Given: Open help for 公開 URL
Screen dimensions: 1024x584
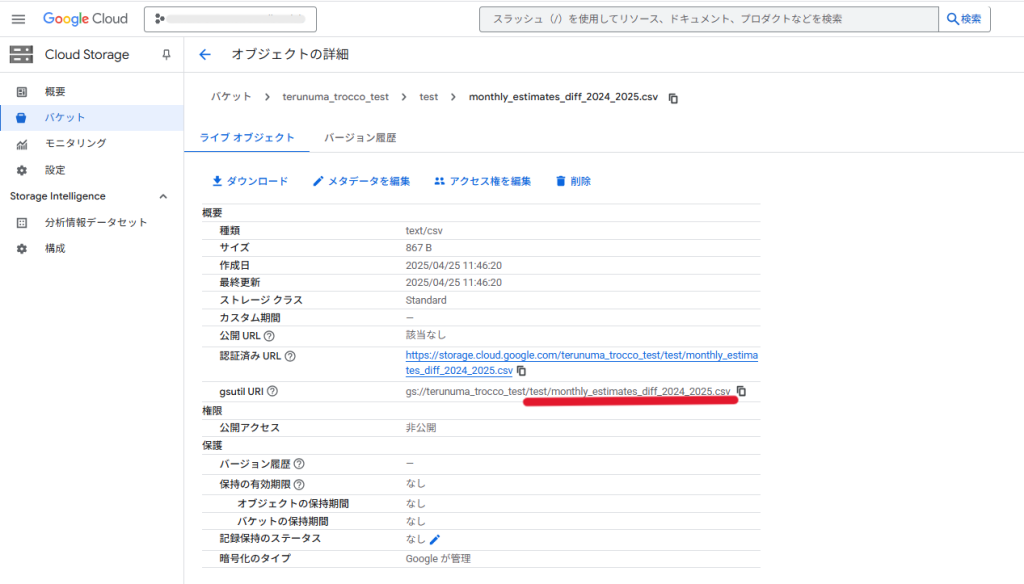Looking at the screenshot, I should [x=269, y=336].
